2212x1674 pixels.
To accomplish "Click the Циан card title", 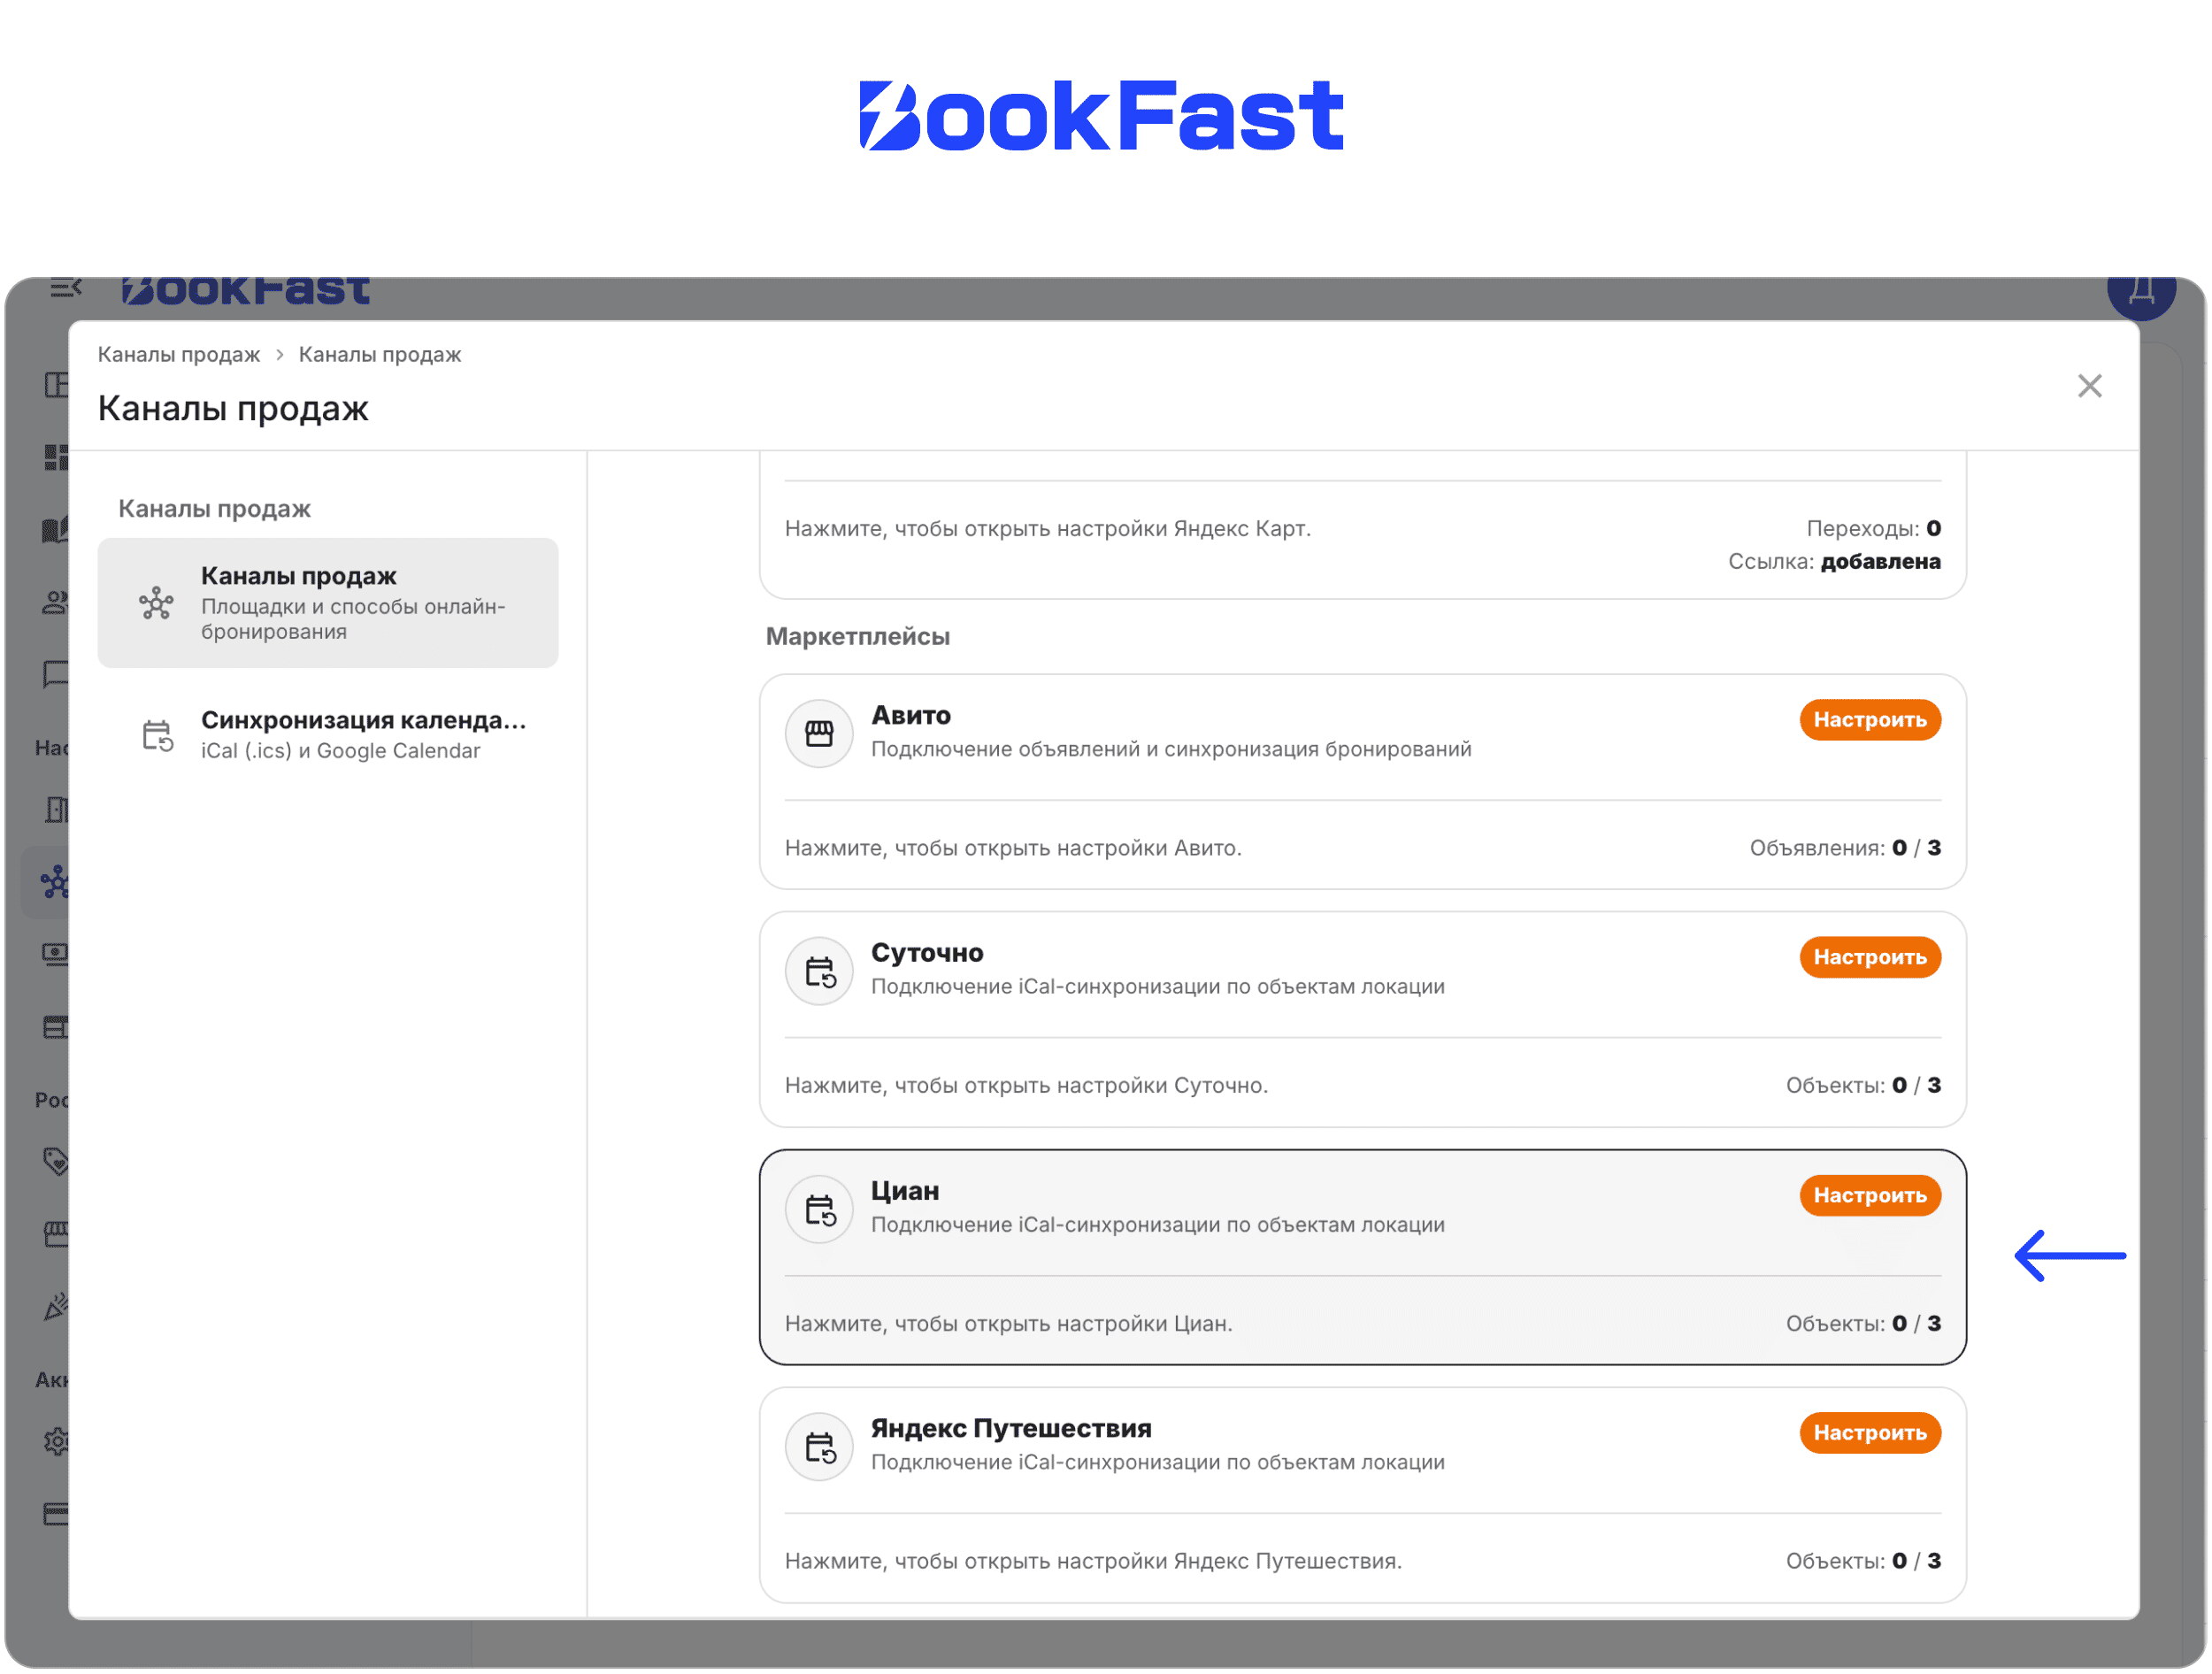I will [905, 1191].
